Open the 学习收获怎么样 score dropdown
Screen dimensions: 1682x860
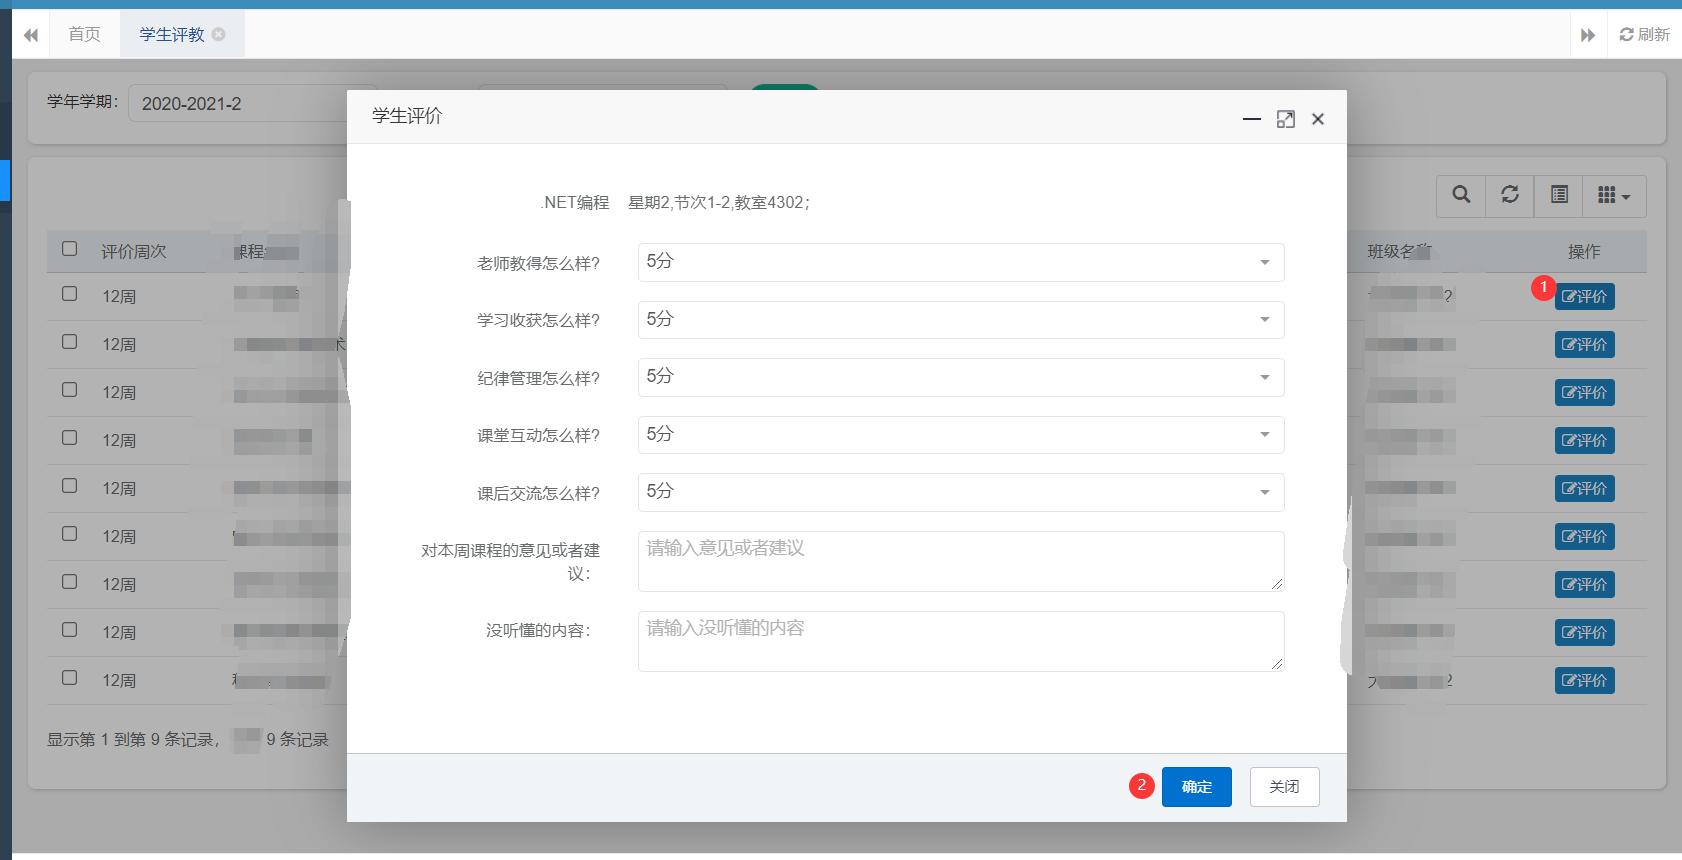961,320
